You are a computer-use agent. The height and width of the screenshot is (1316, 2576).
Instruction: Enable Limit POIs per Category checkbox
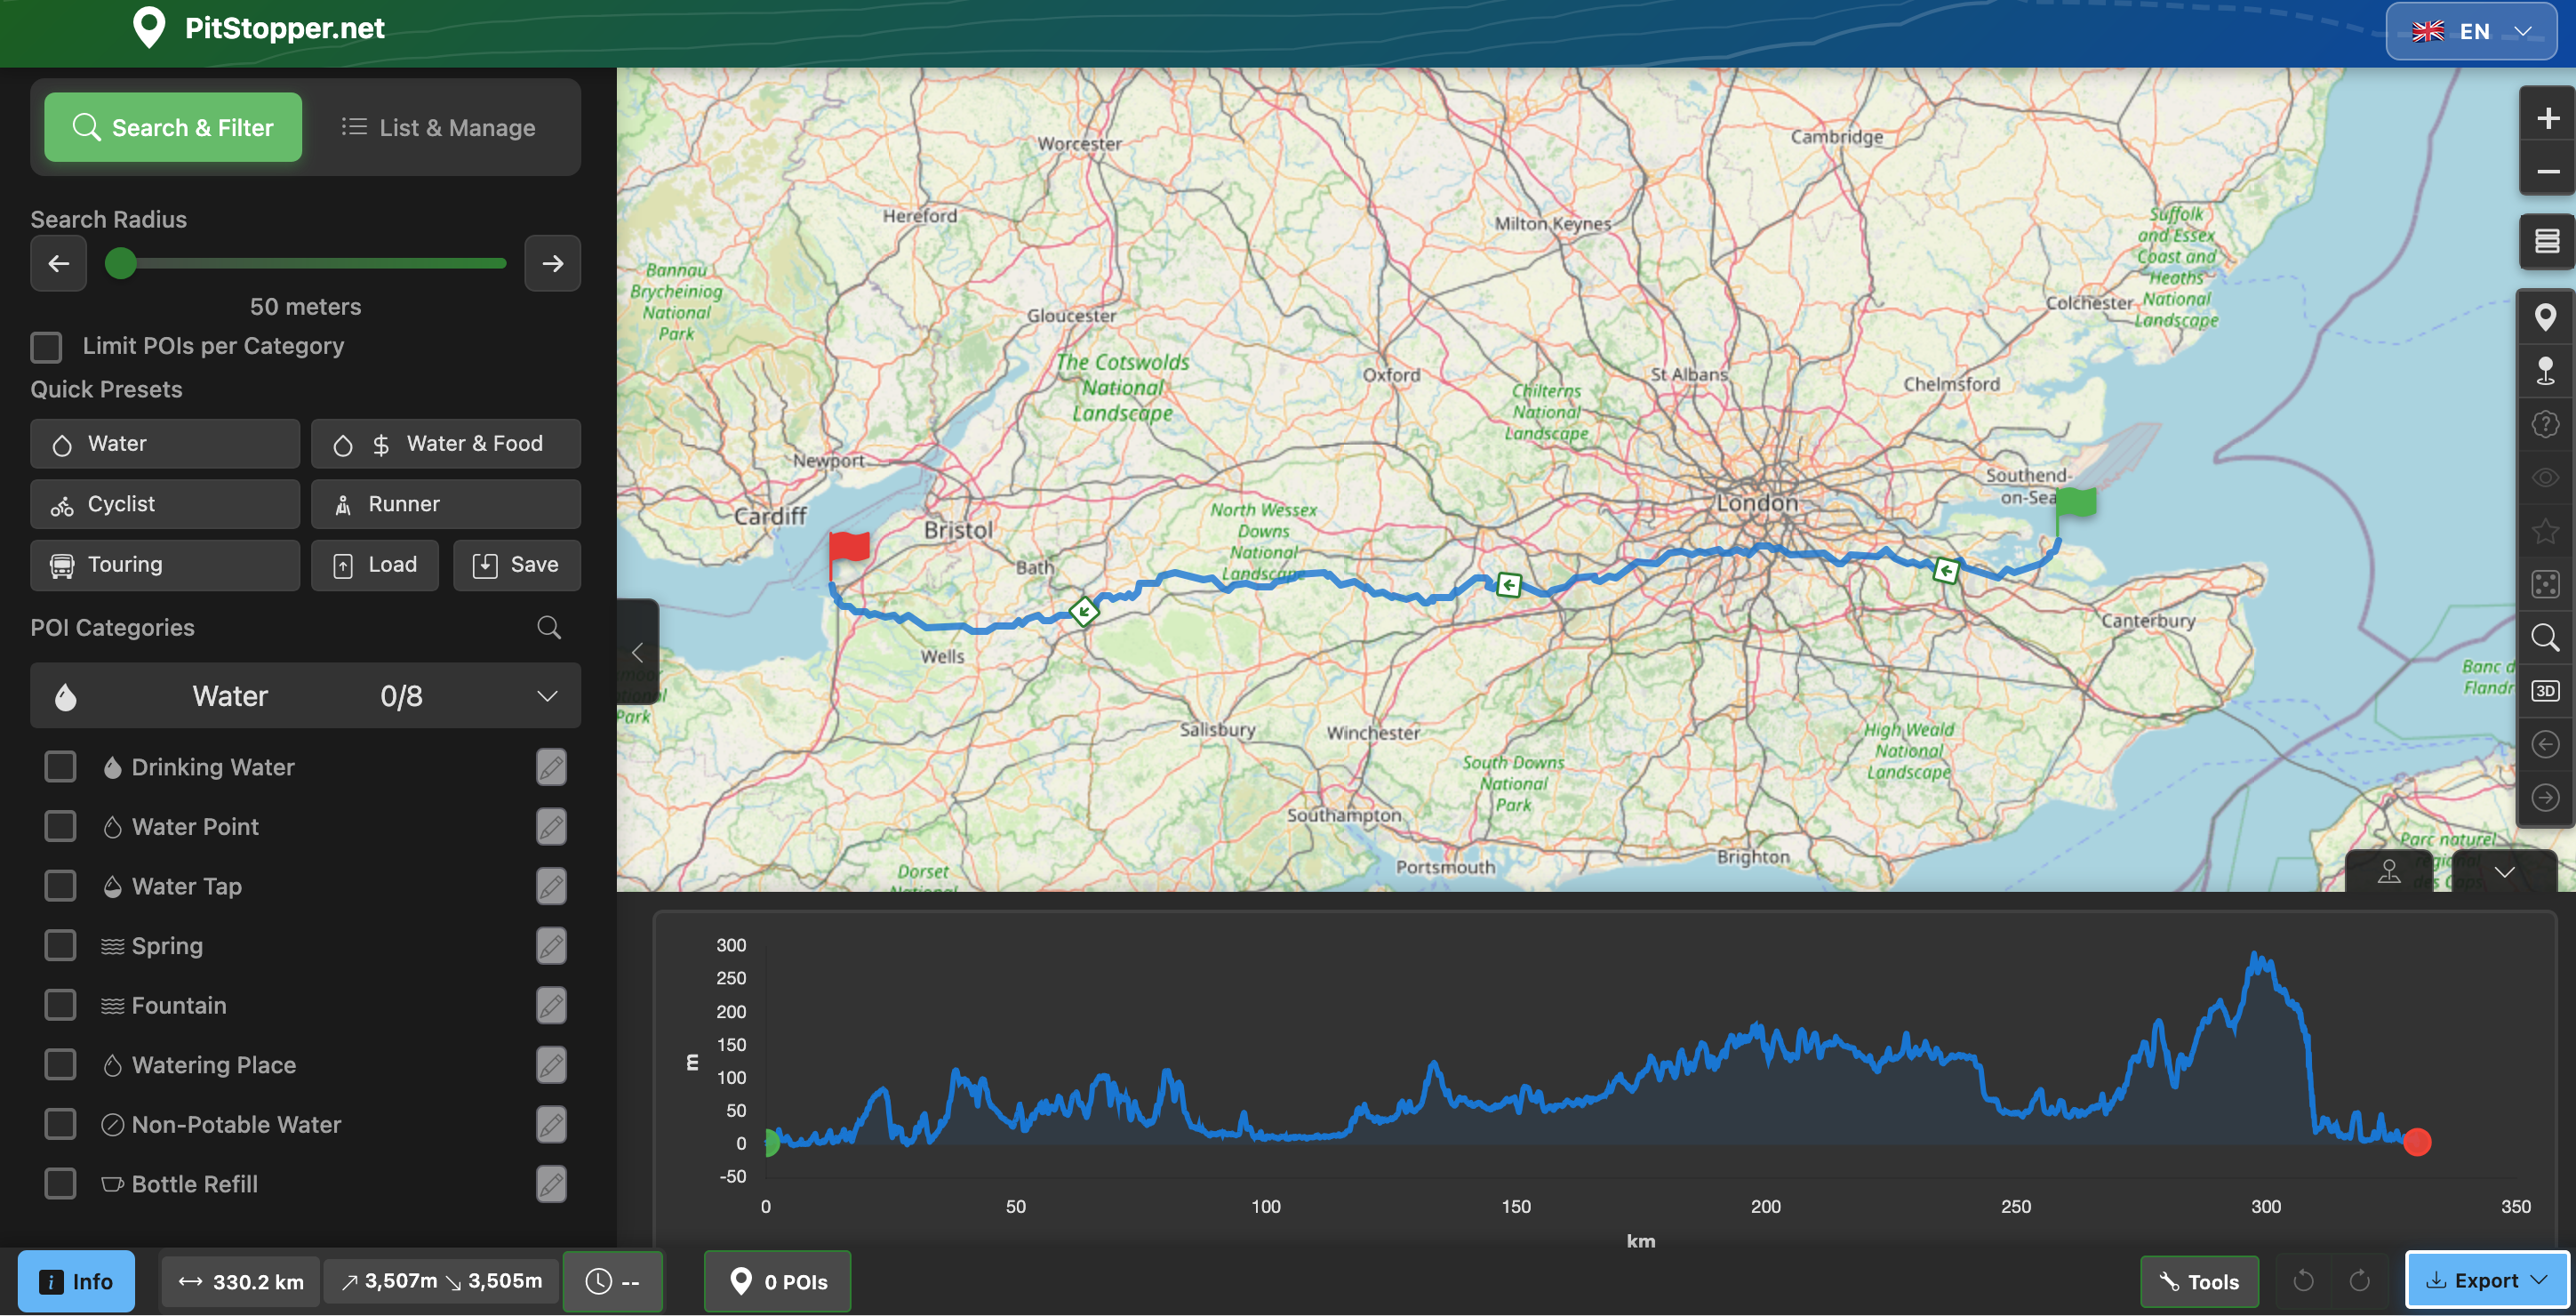pos(46,346)
